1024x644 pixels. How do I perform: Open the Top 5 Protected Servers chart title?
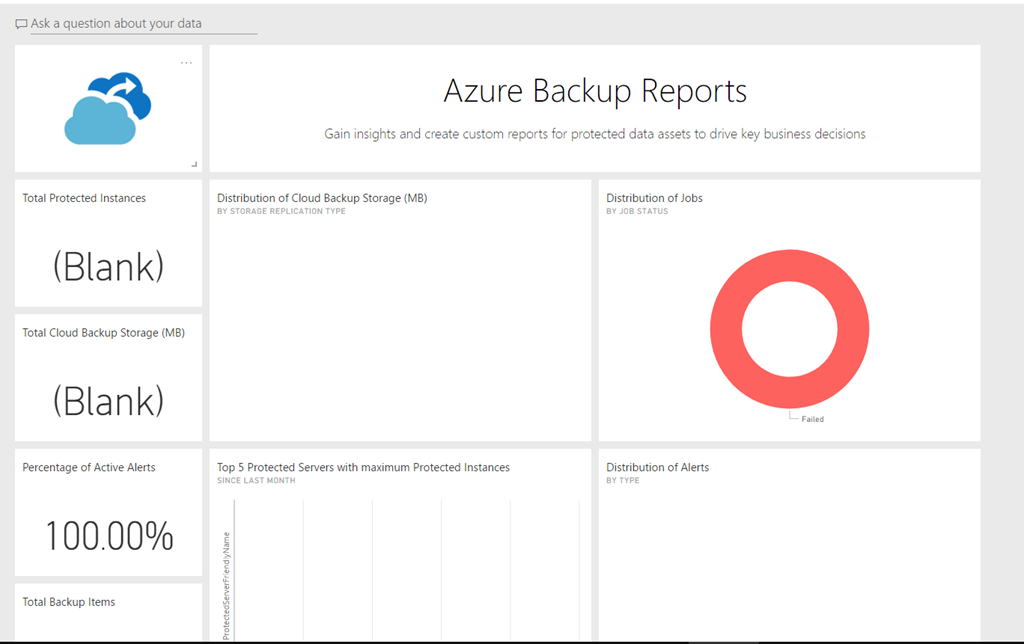coord(363,467)
